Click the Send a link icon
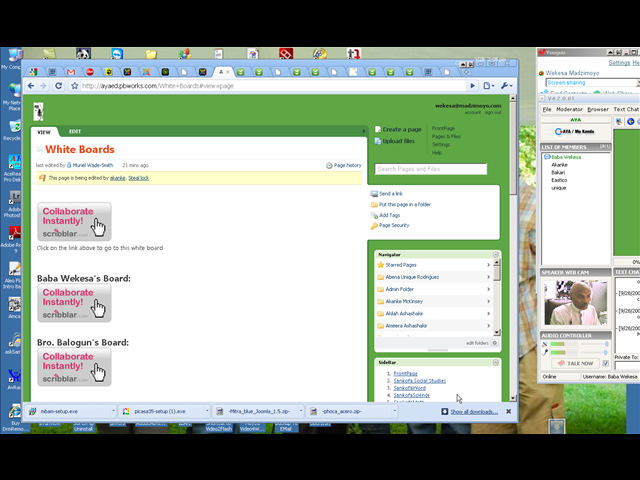Image resolution: width=640 pixels, height=480 pixels. tap(374, 193)
